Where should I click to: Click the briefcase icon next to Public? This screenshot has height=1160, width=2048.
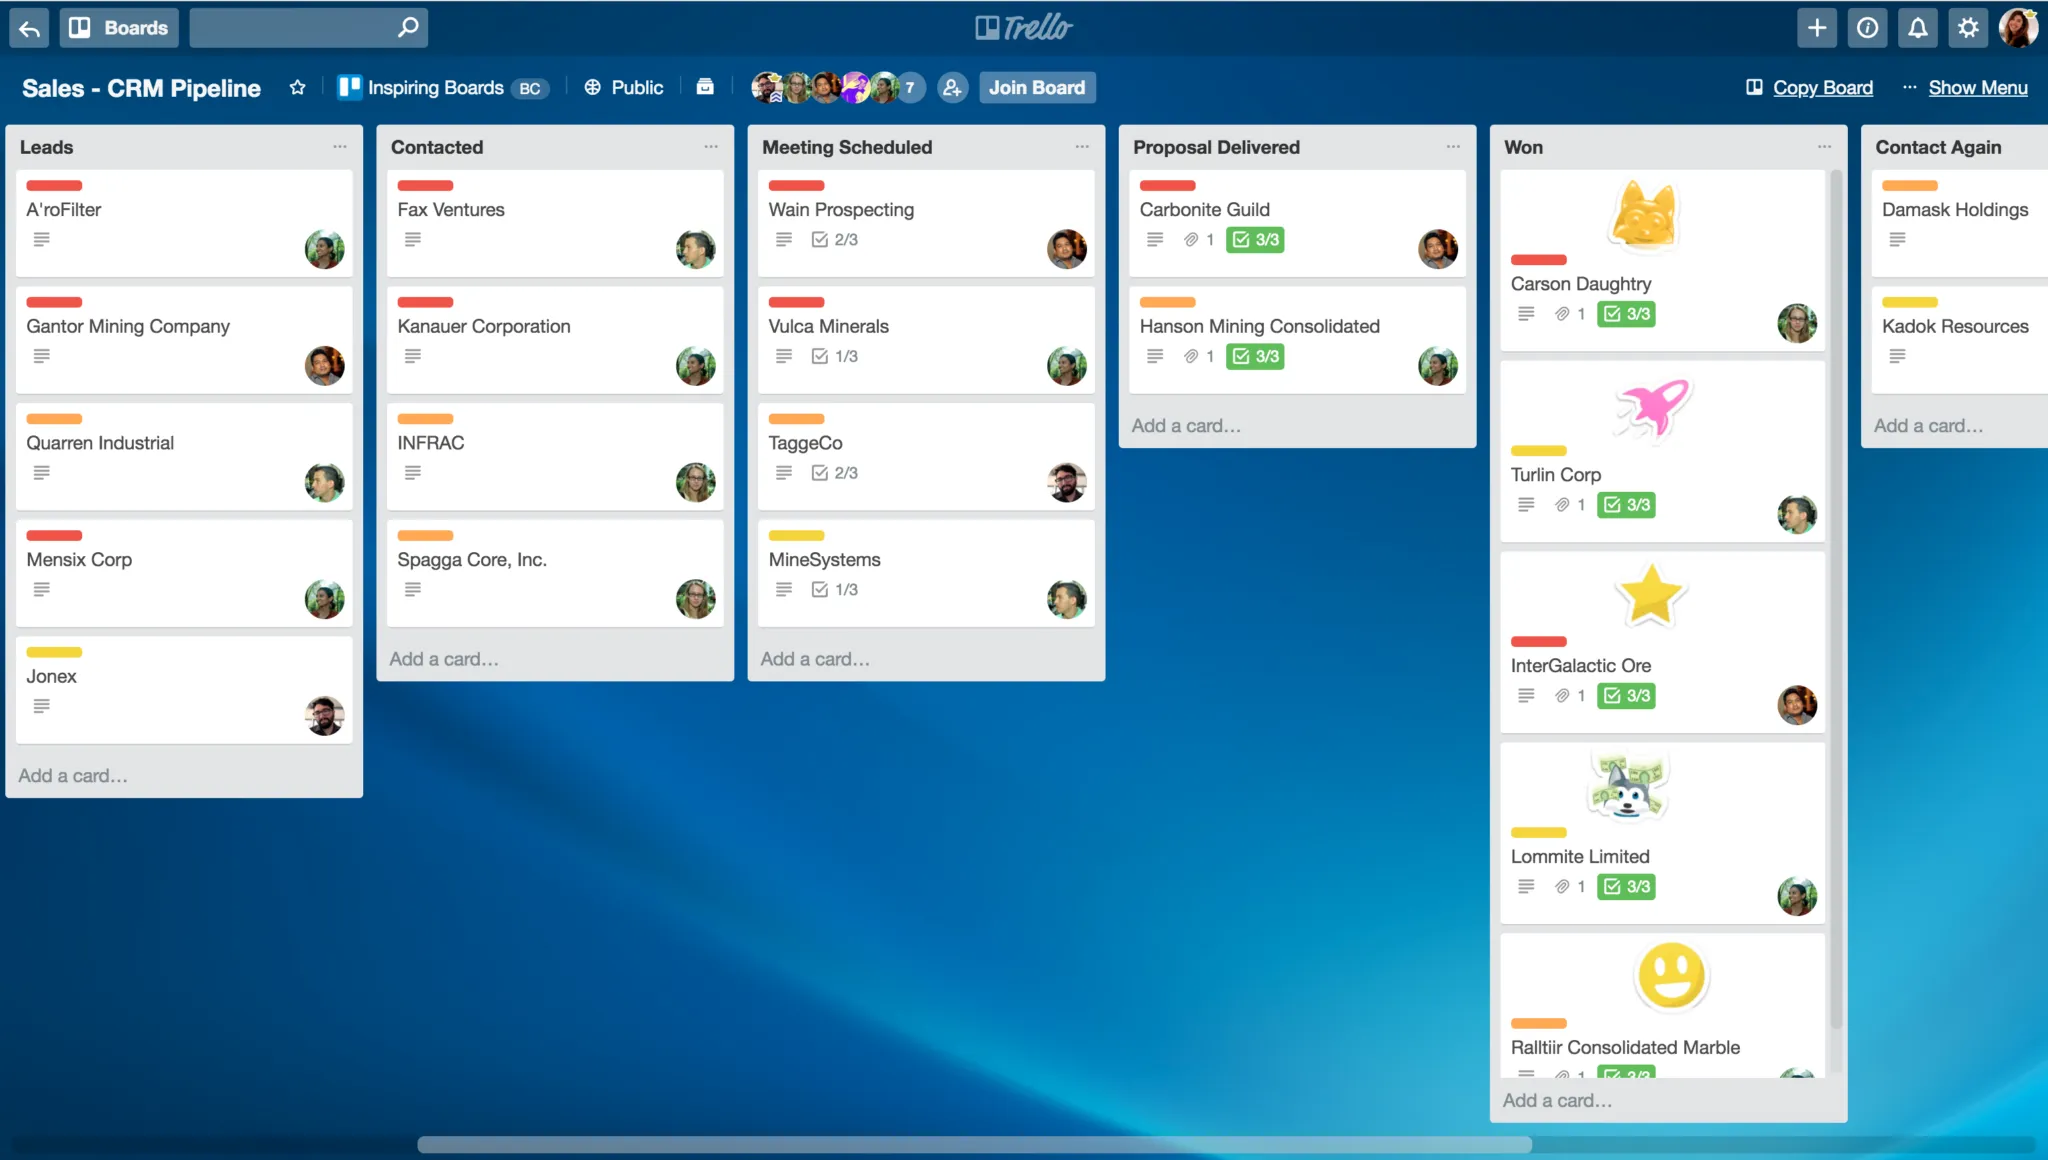click(x=705, y=87)
